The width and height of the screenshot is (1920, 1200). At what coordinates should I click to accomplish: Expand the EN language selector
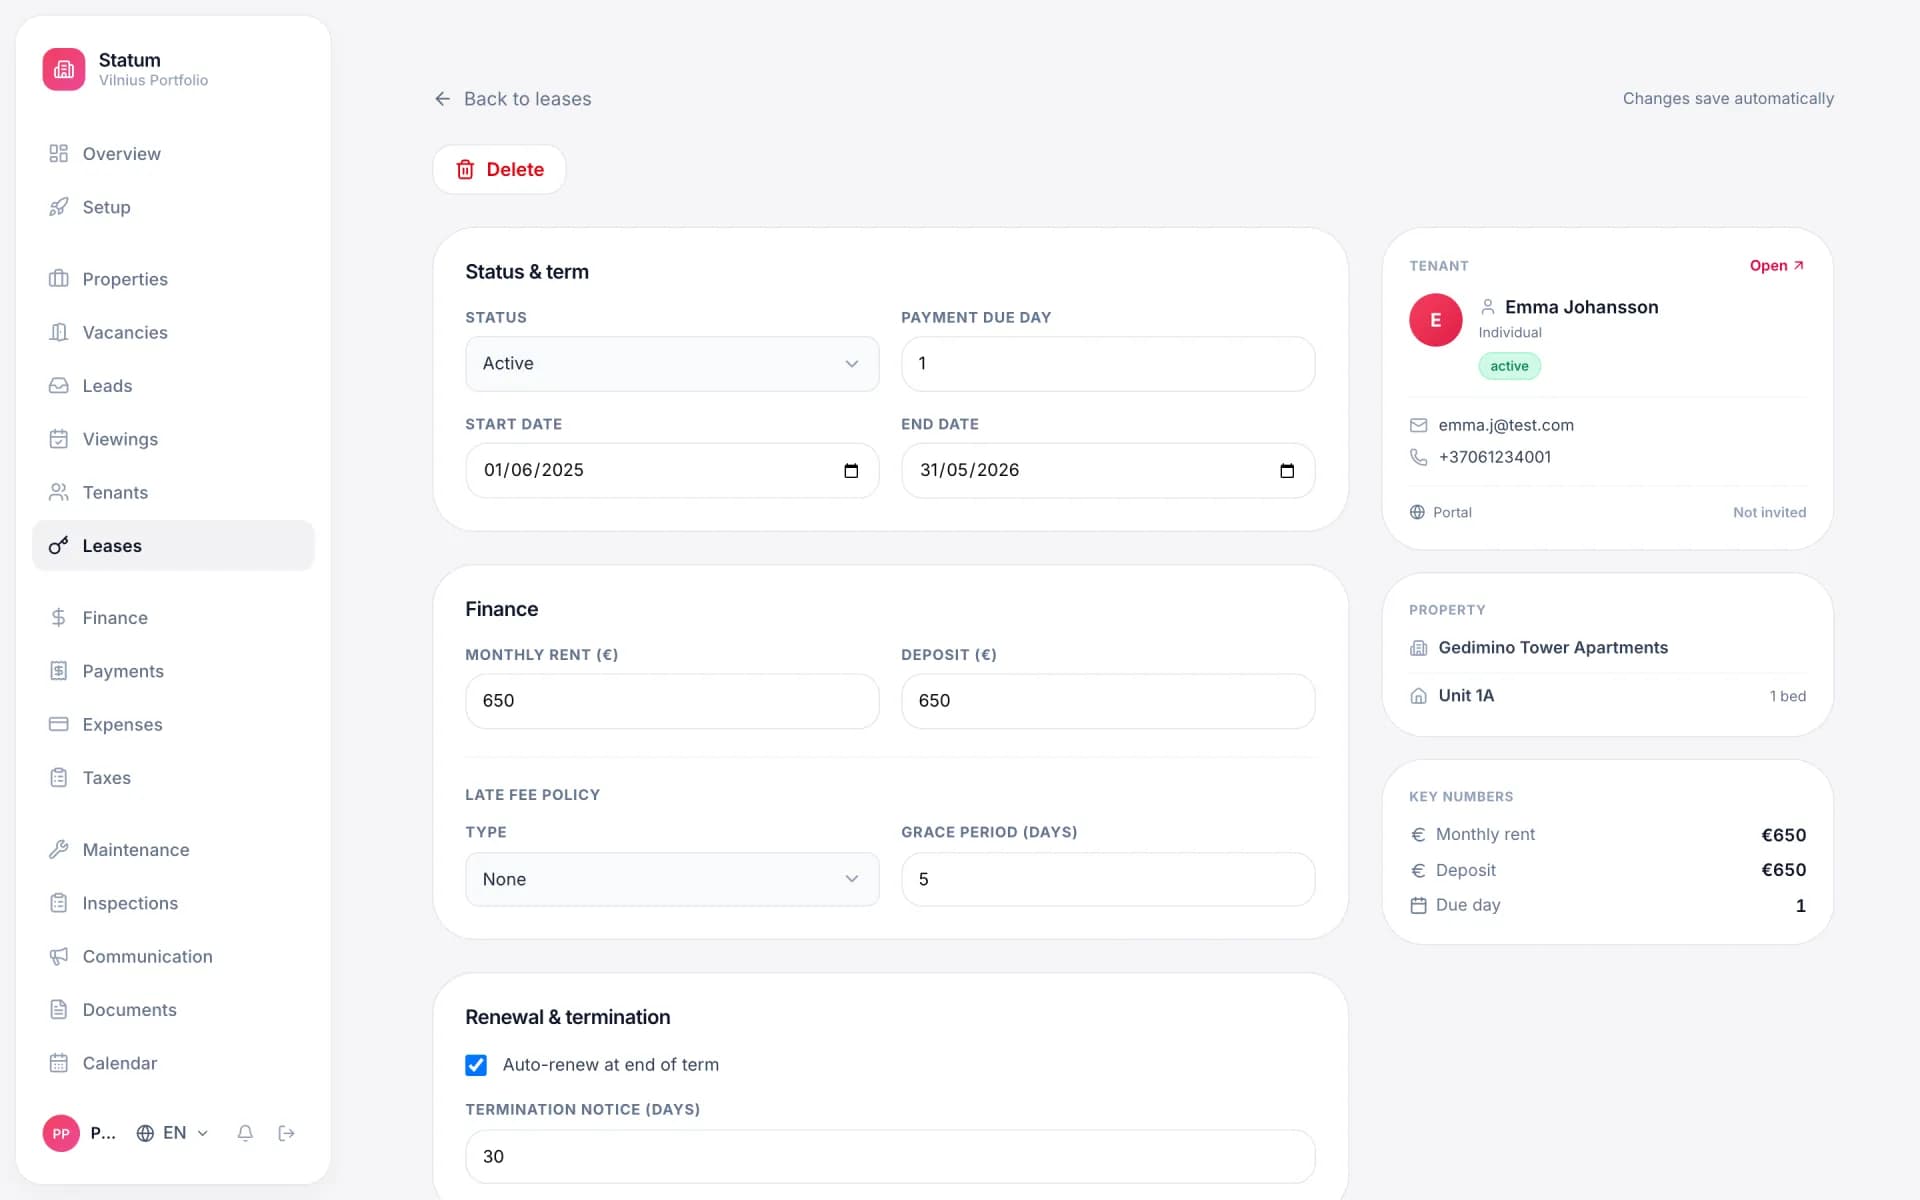[174, 1133]
